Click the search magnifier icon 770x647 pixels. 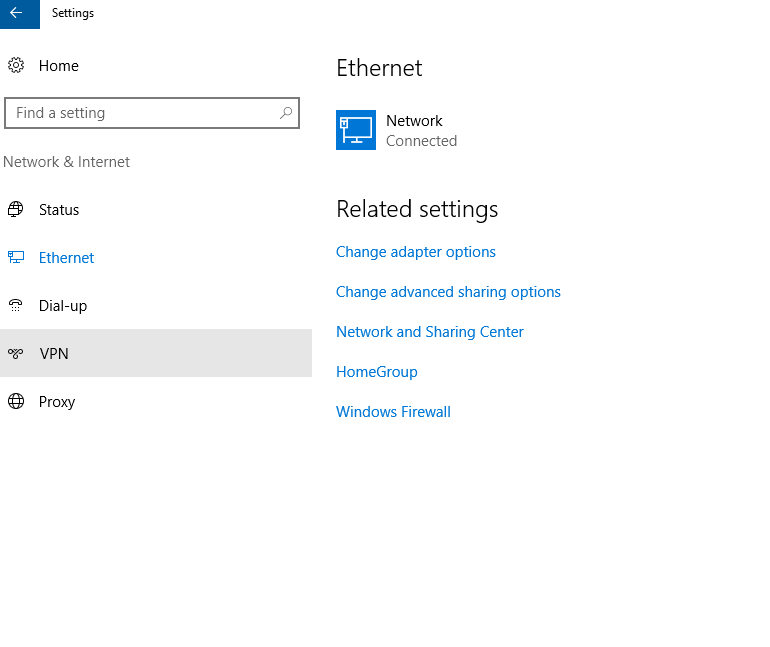pyautogui.click(x=286, y=113)
